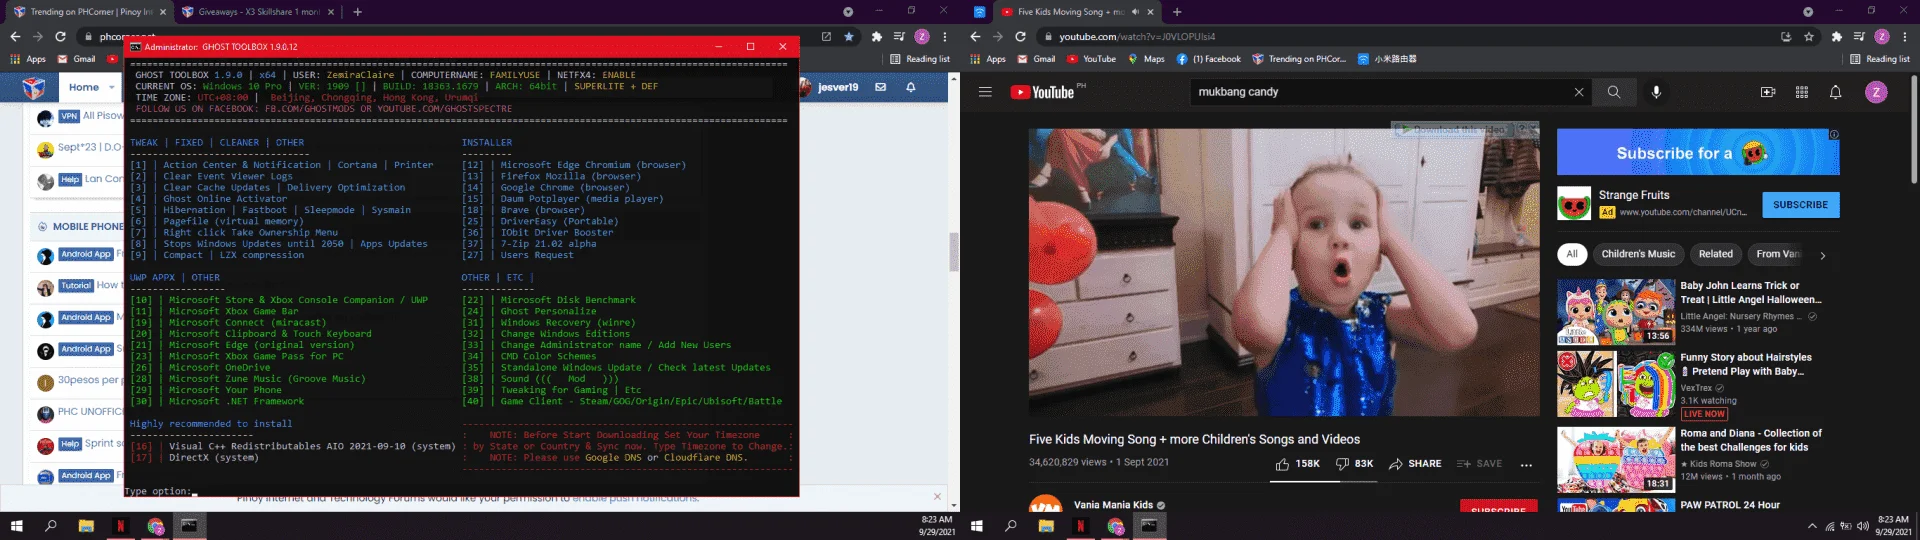The height and width of the screenshot is (540, 1920).
Task: Open File Explorer on left taskbar
Action: coord(86,526)
